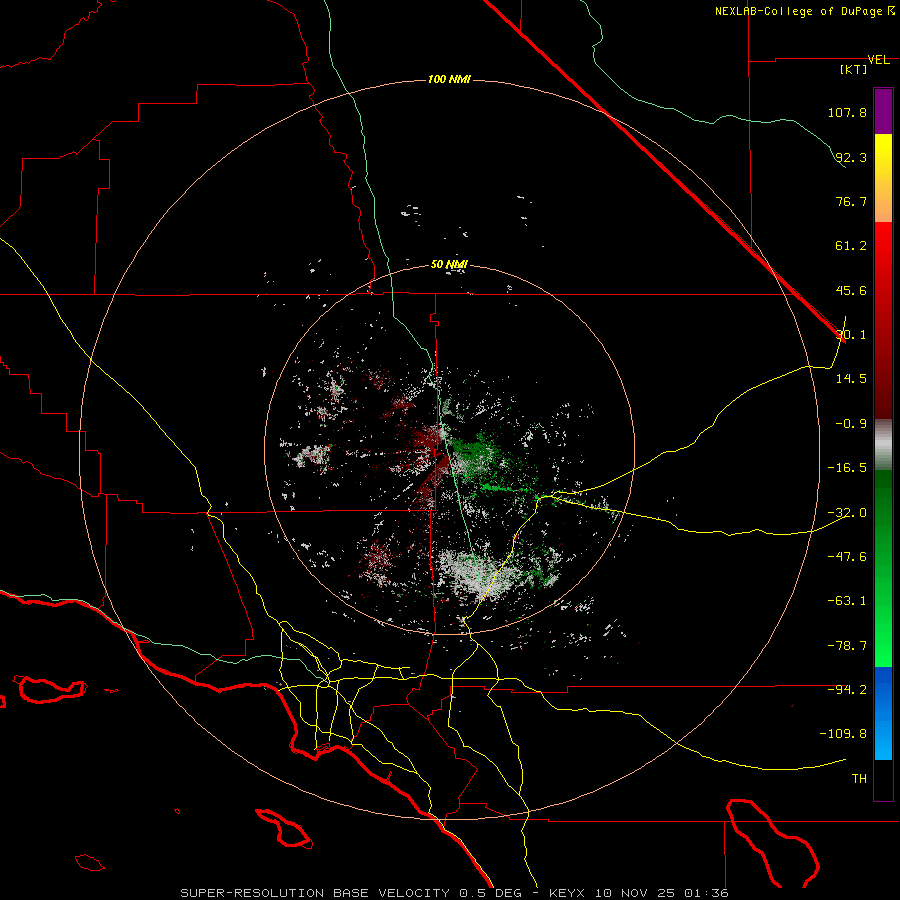Viewport: 900px width, 900px height.
Task: Click the 100 NMI range ring label
Action: [449, 79]
